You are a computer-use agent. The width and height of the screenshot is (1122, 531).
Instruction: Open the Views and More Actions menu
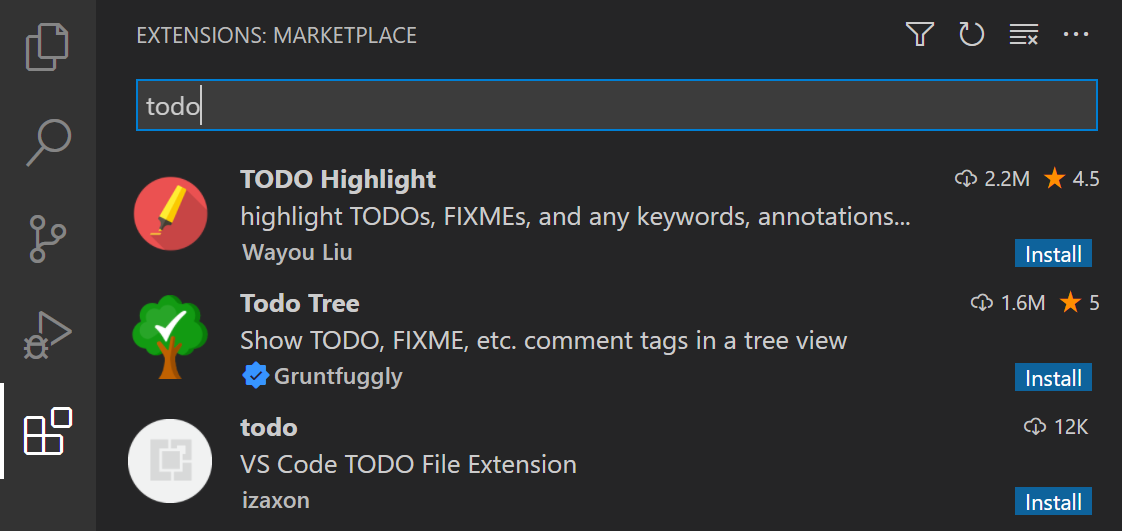(x=1075, y=36)
